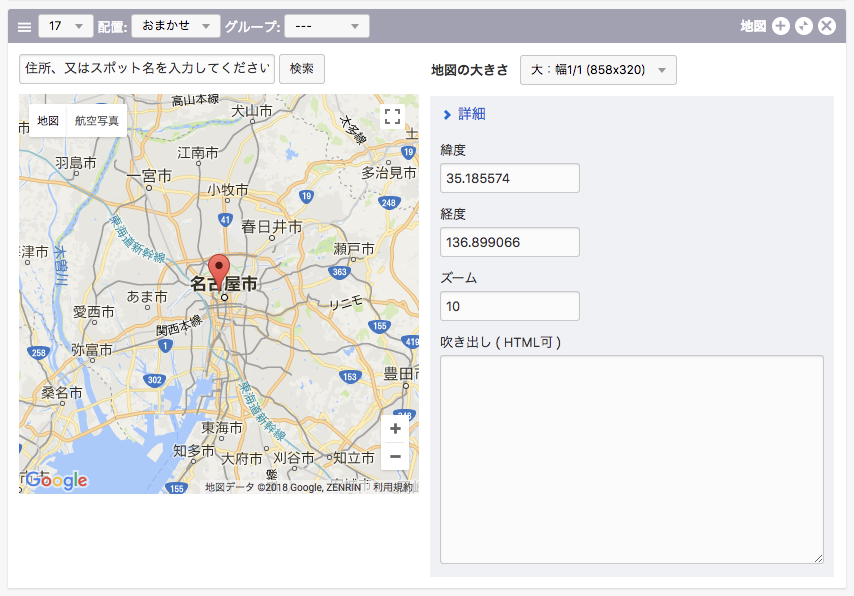This screenshot has height=596, width=854.
Task: Switch to 地図 map view tab
Action: (48, 120)
